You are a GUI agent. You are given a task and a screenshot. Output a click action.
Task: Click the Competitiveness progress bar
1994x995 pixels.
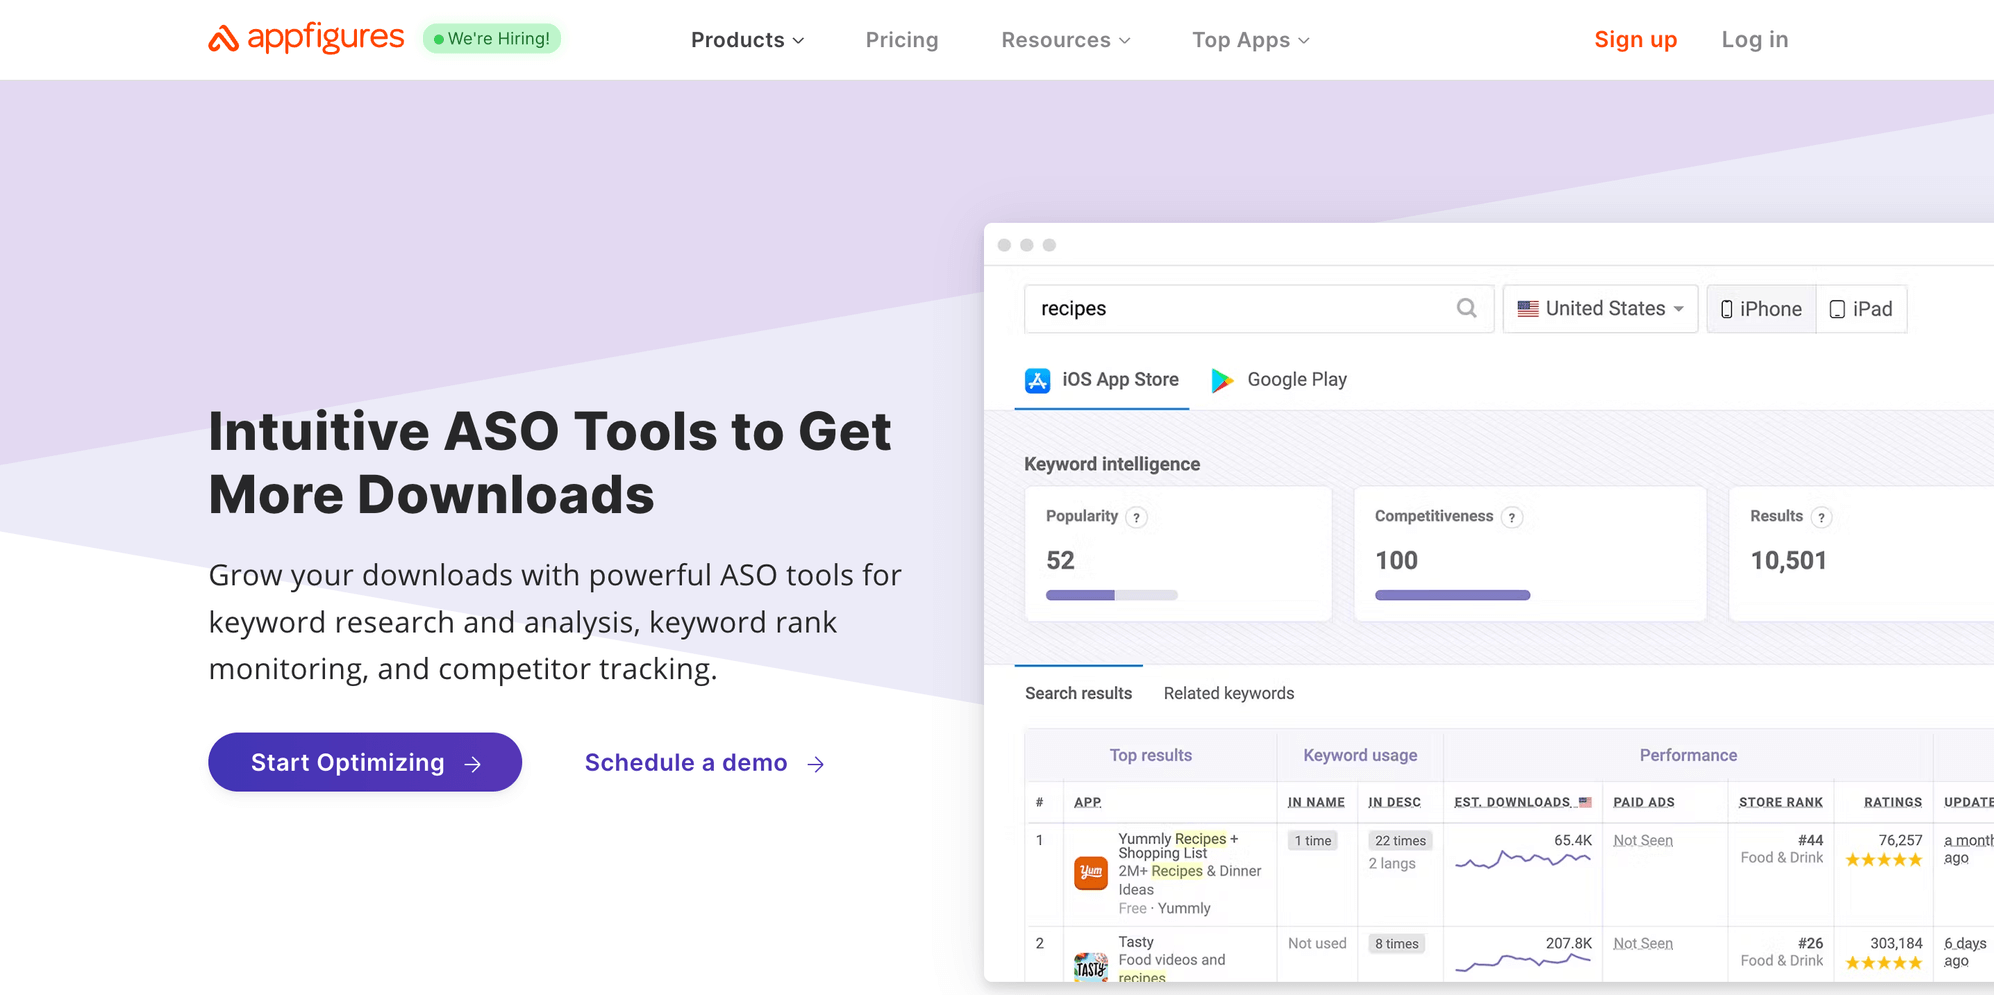pos(1453,595)
